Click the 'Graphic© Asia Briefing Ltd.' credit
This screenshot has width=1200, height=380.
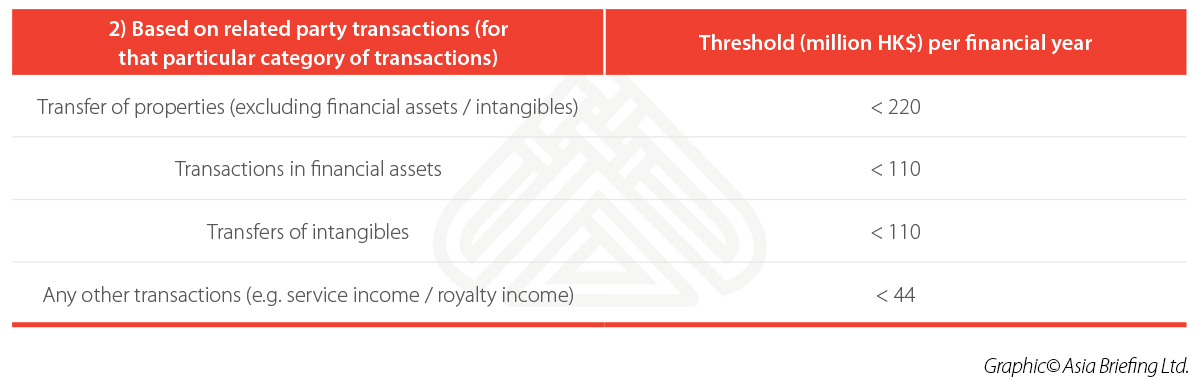point(1086,363)
